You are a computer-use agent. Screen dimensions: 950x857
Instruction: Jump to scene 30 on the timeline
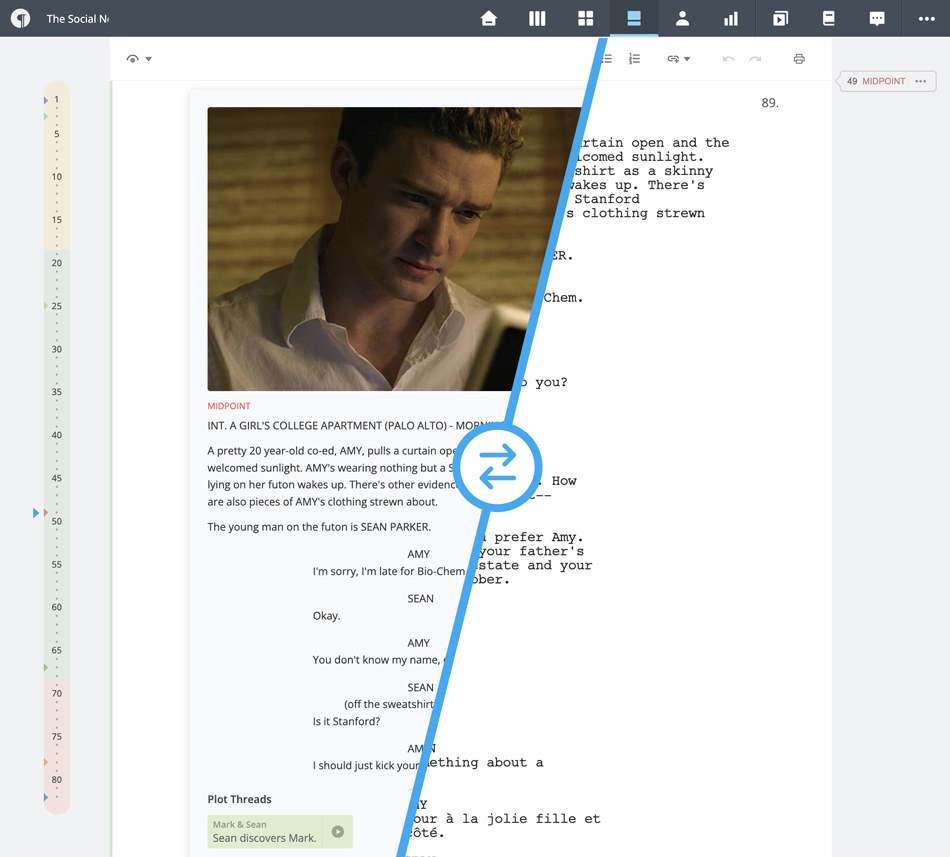(x=56, y=349)
